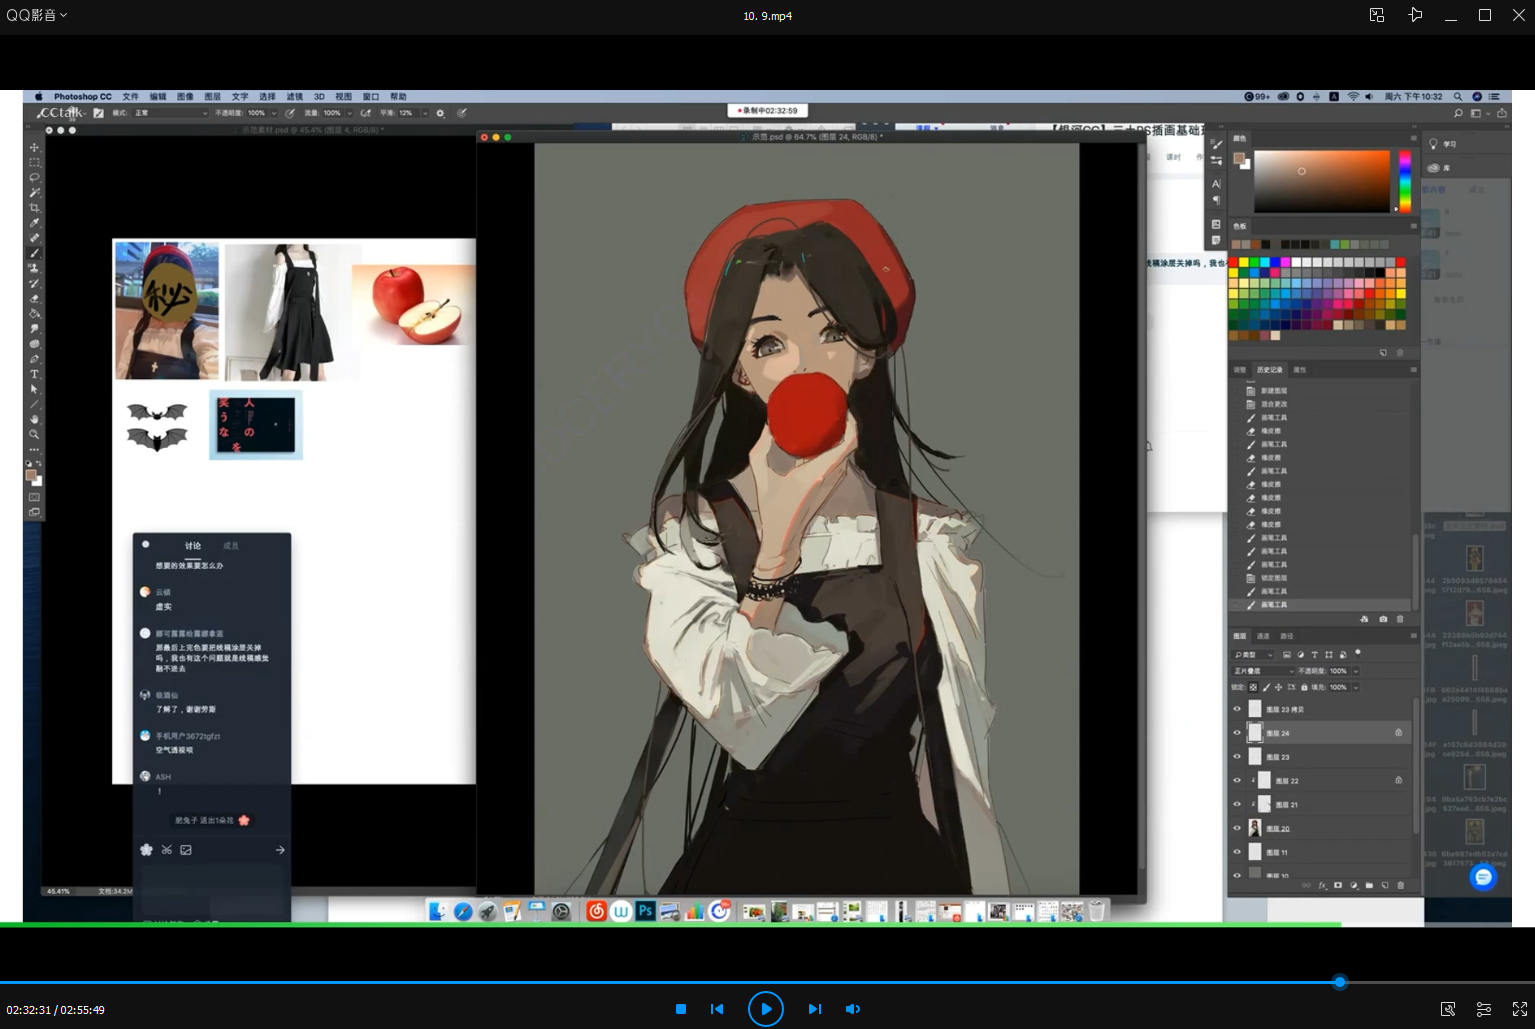
Task: Click the rainbow hue strip in color panel
Action: pos(1404,181)
